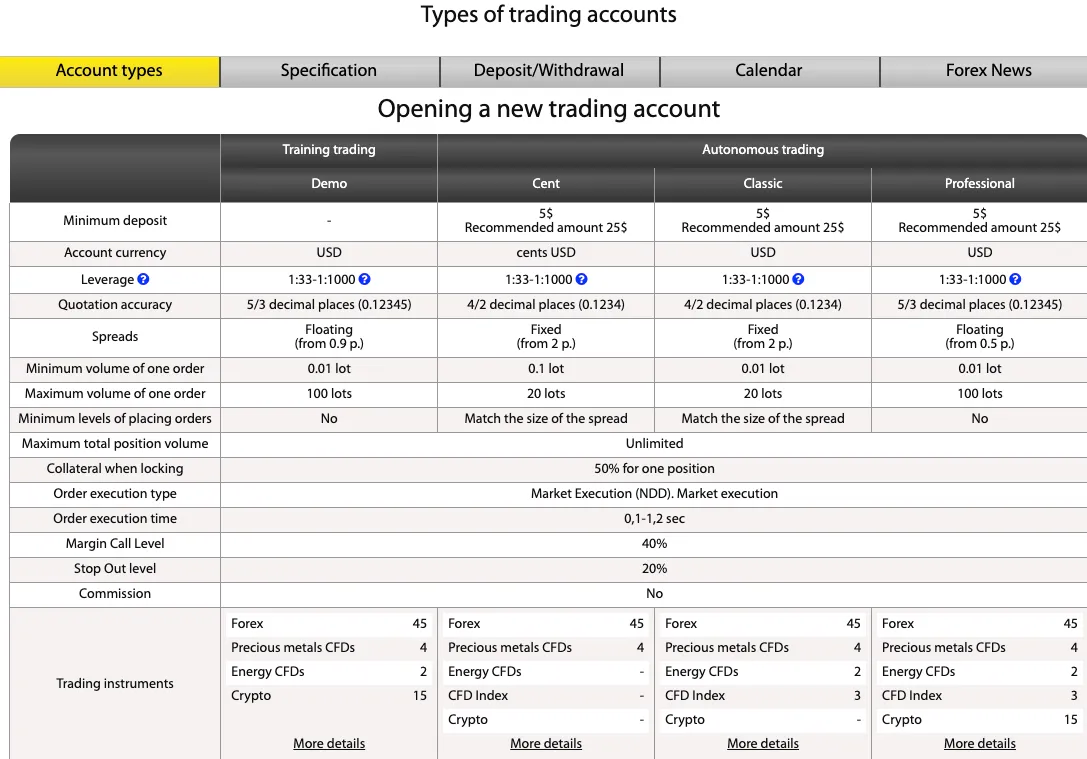This screenshot has width=1087, height=759.
Task: Click Collateral when locking label
Action: [x=115, y=469]
